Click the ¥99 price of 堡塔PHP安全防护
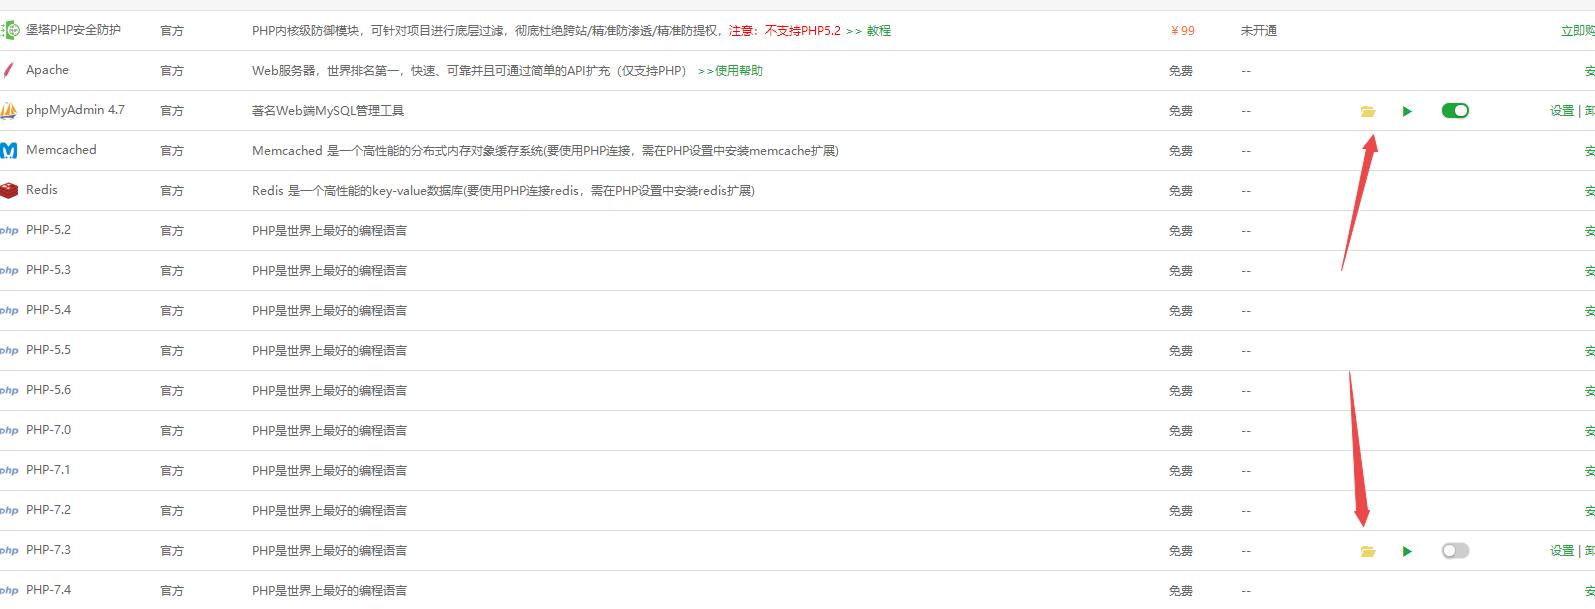Viewport: 1595px width, 609px height. click(x=1182, y=31)
